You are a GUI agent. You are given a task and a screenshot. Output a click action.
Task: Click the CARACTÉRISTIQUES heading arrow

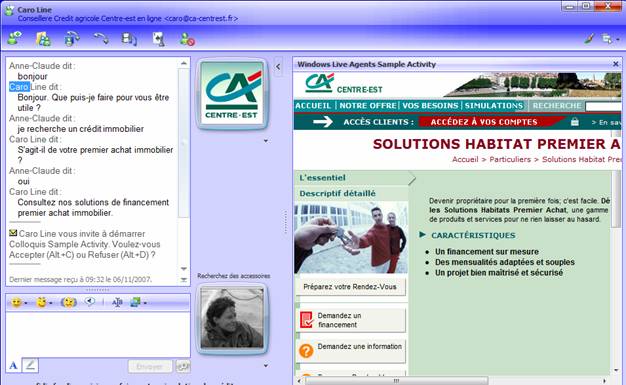pyautogui.click(x=422, y=234)
